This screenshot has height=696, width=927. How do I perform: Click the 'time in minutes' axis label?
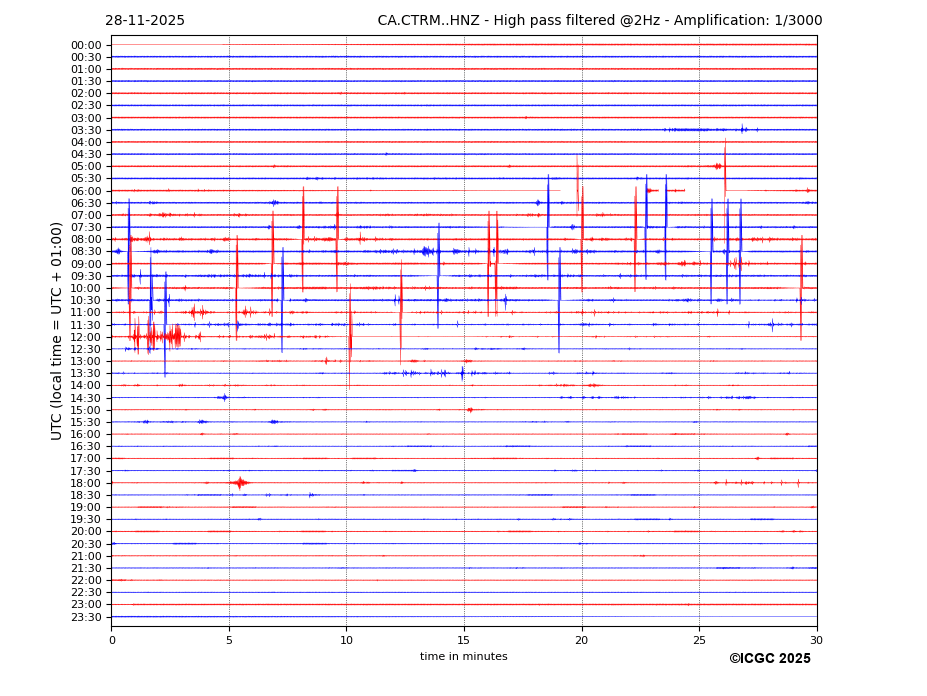[x=463, y=657]
